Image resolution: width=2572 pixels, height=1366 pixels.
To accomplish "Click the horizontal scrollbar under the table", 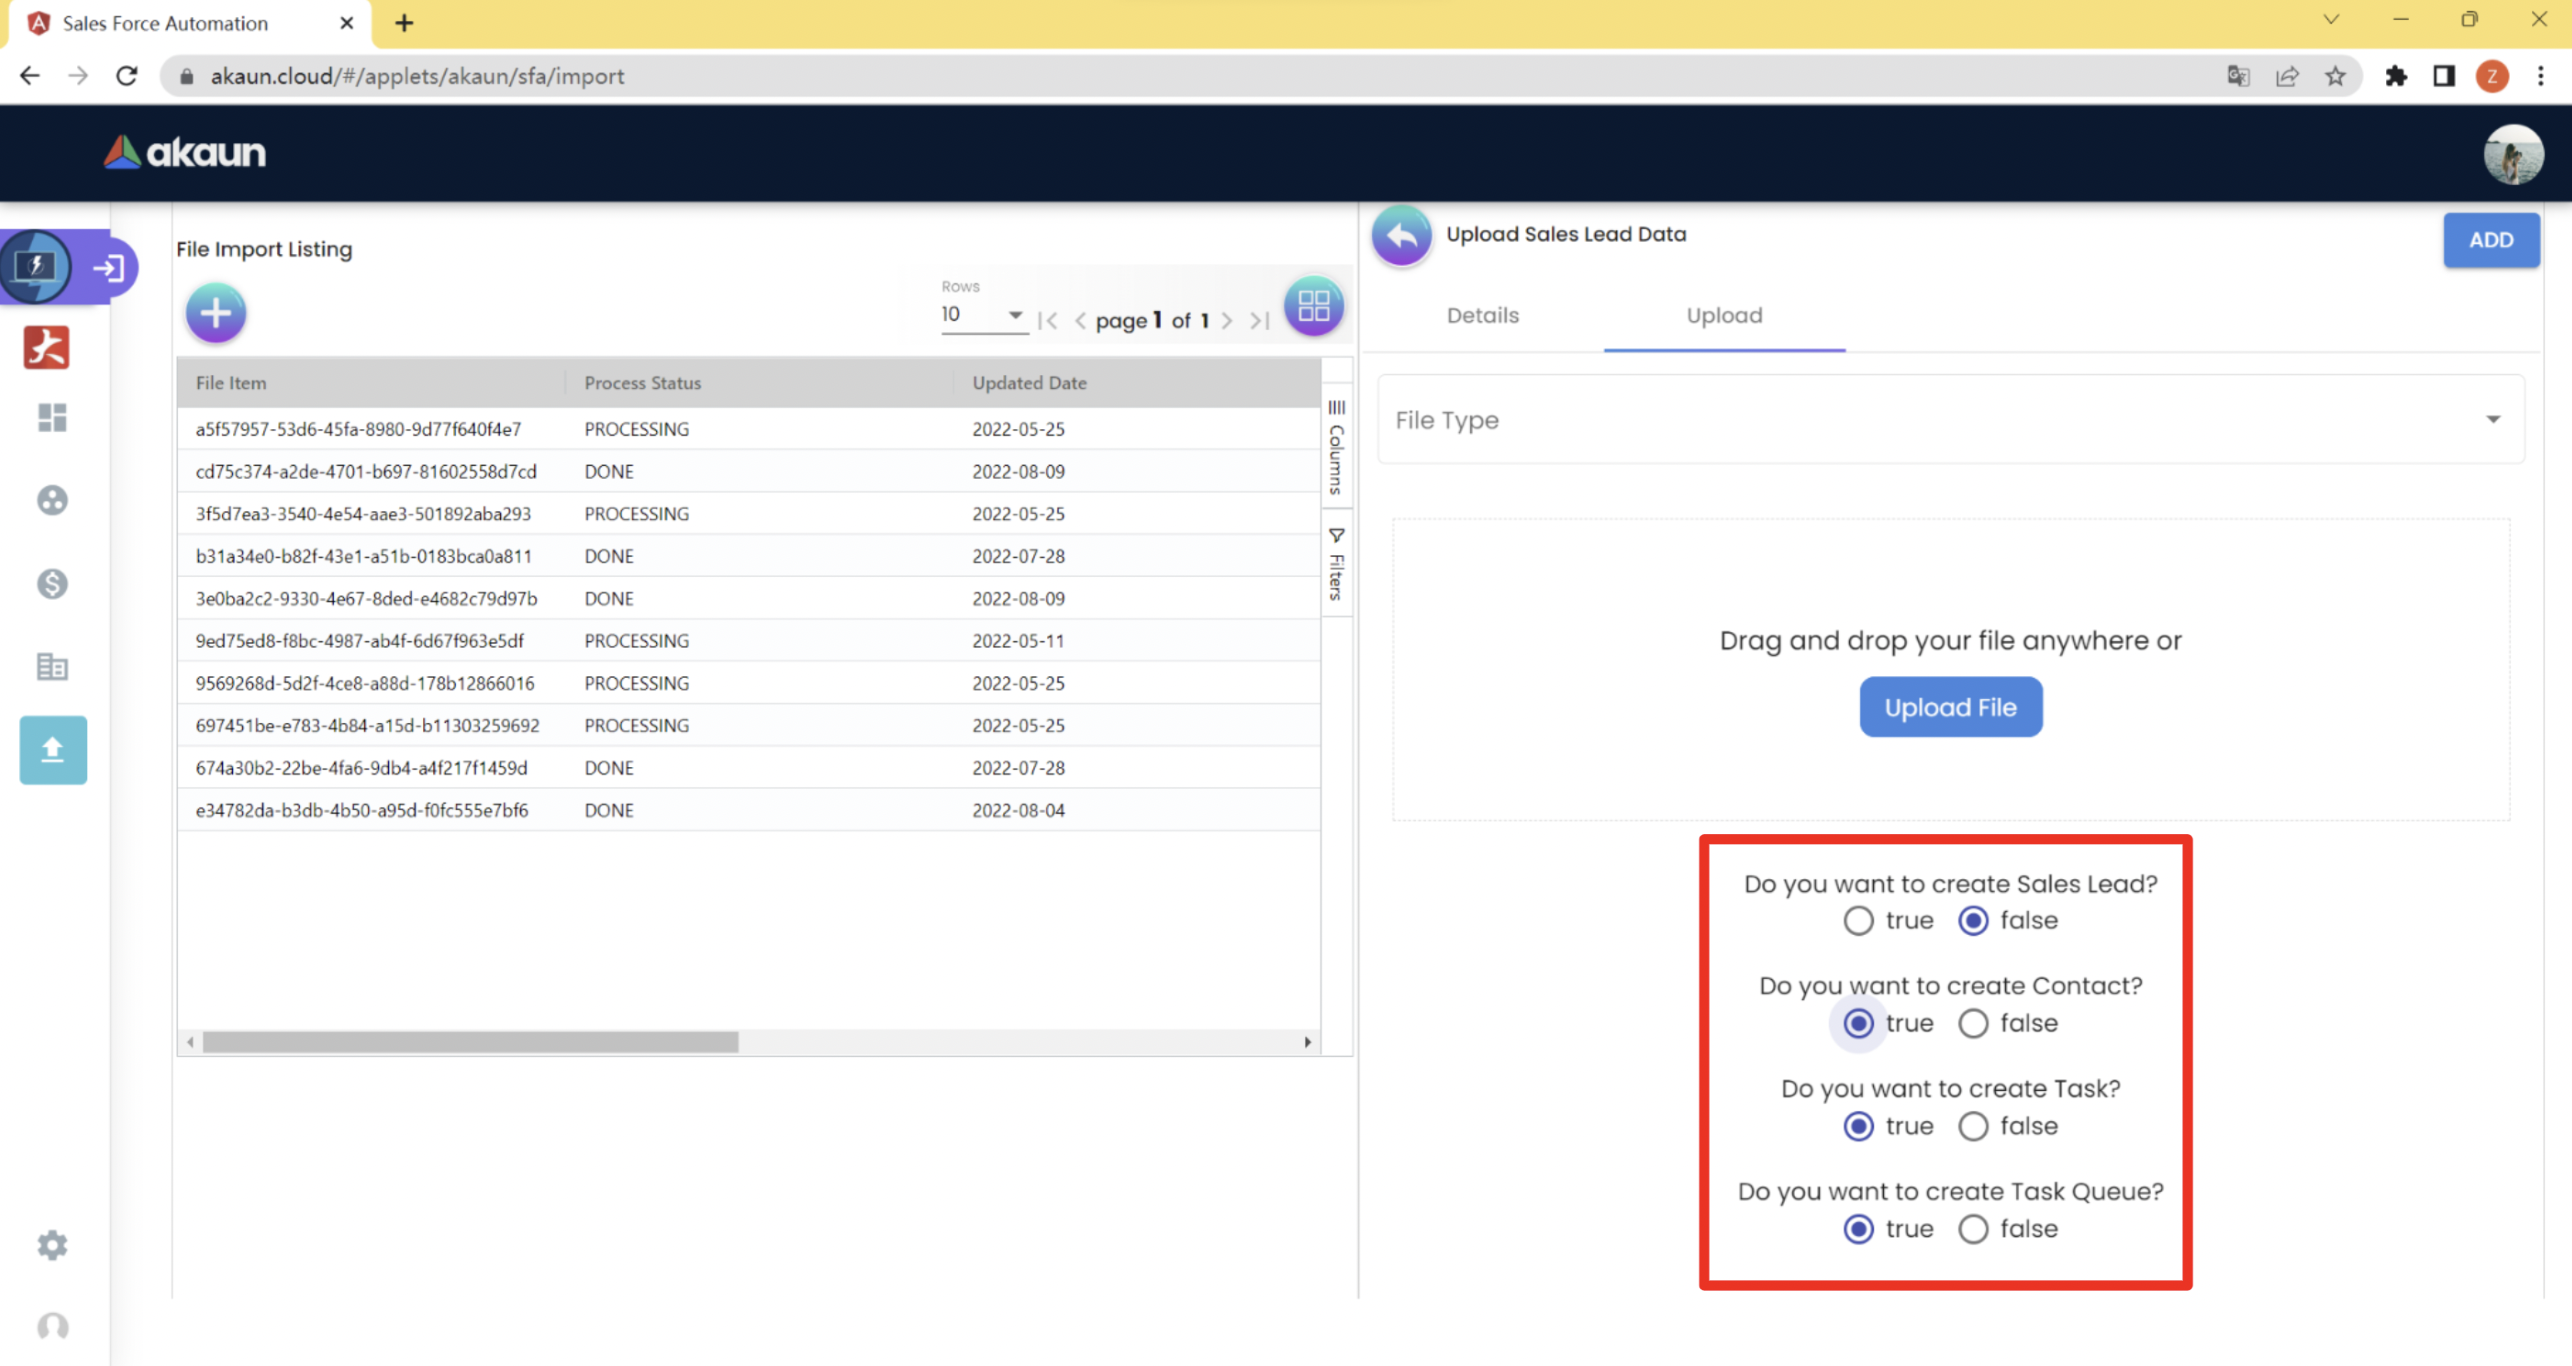I will (470, 1042).
